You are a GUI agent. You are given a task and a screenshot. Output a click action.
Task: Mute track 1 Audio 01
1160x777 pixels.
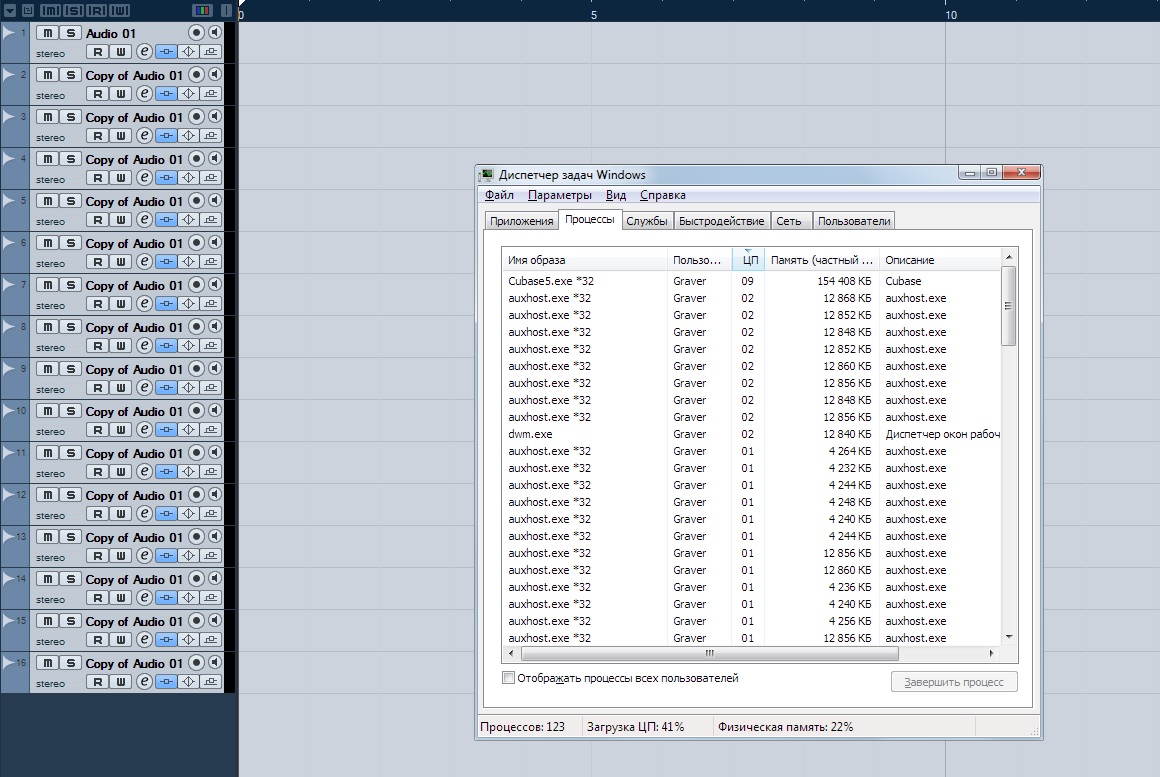point(47,33)
